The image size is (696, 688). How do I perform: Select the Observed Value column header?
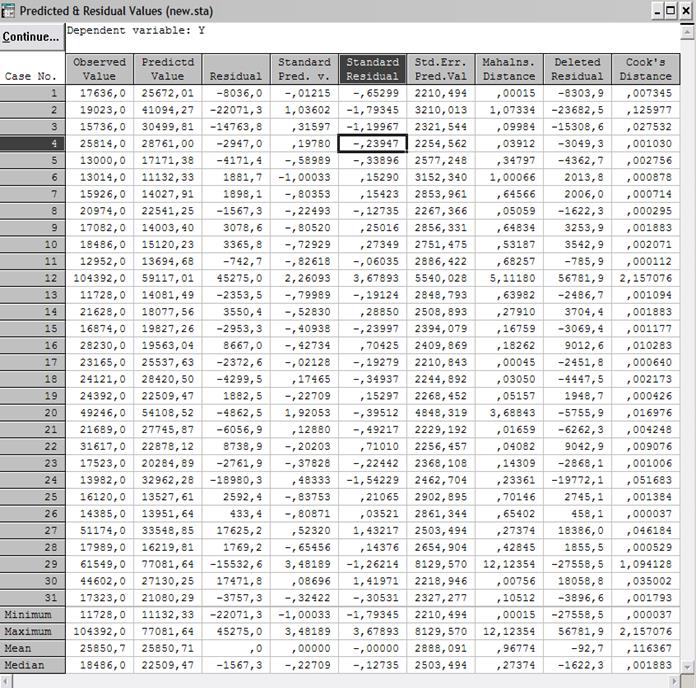100,68
